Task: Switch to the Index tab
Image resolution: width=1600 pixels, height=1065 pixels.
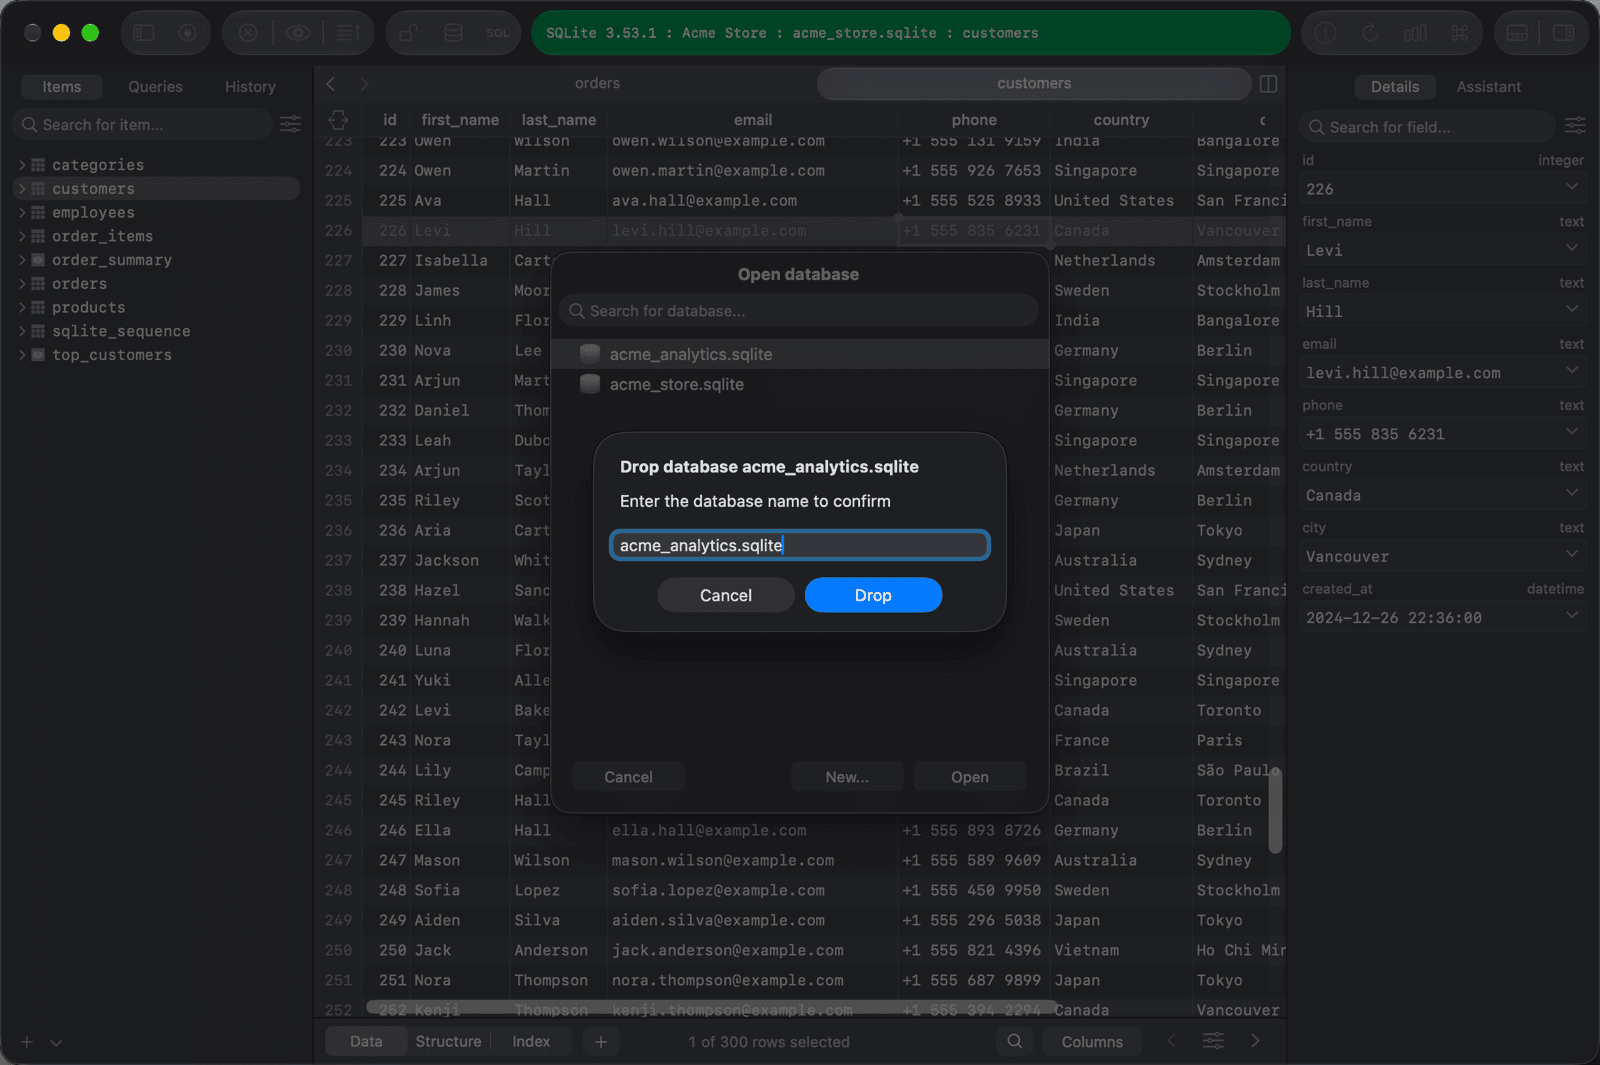Action: 531,1042
